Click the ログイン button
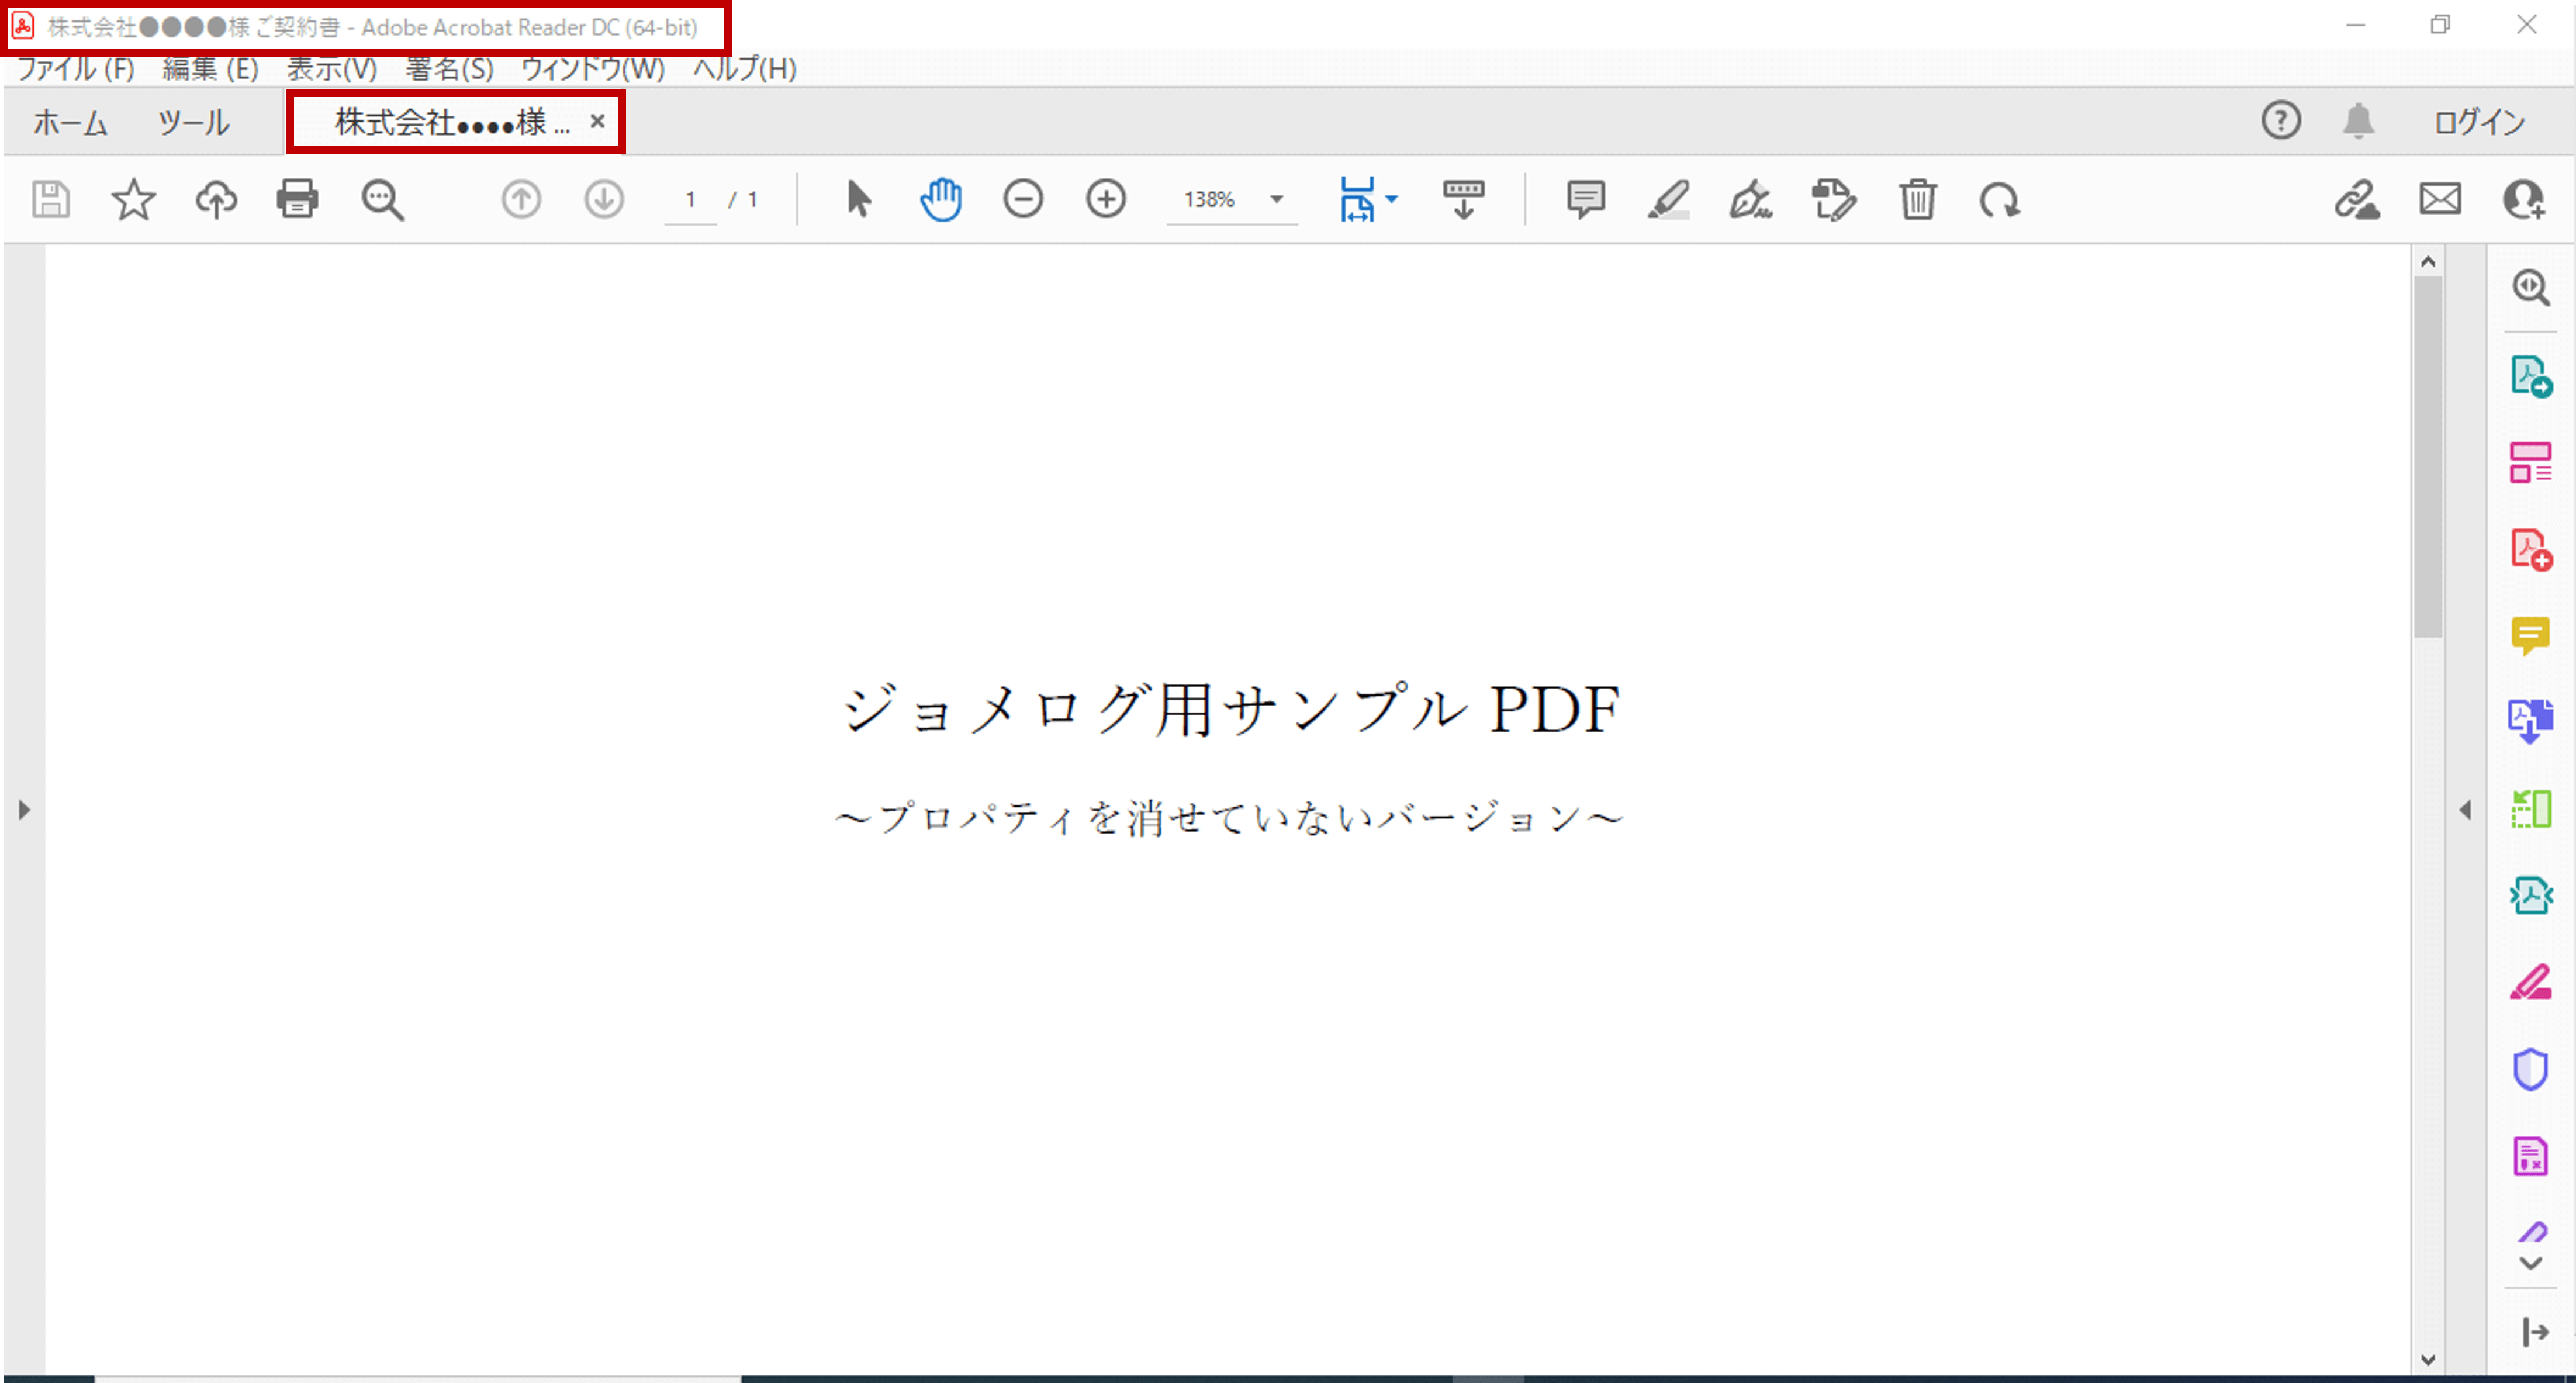 pyautogui.click(x=2480, y=122)
